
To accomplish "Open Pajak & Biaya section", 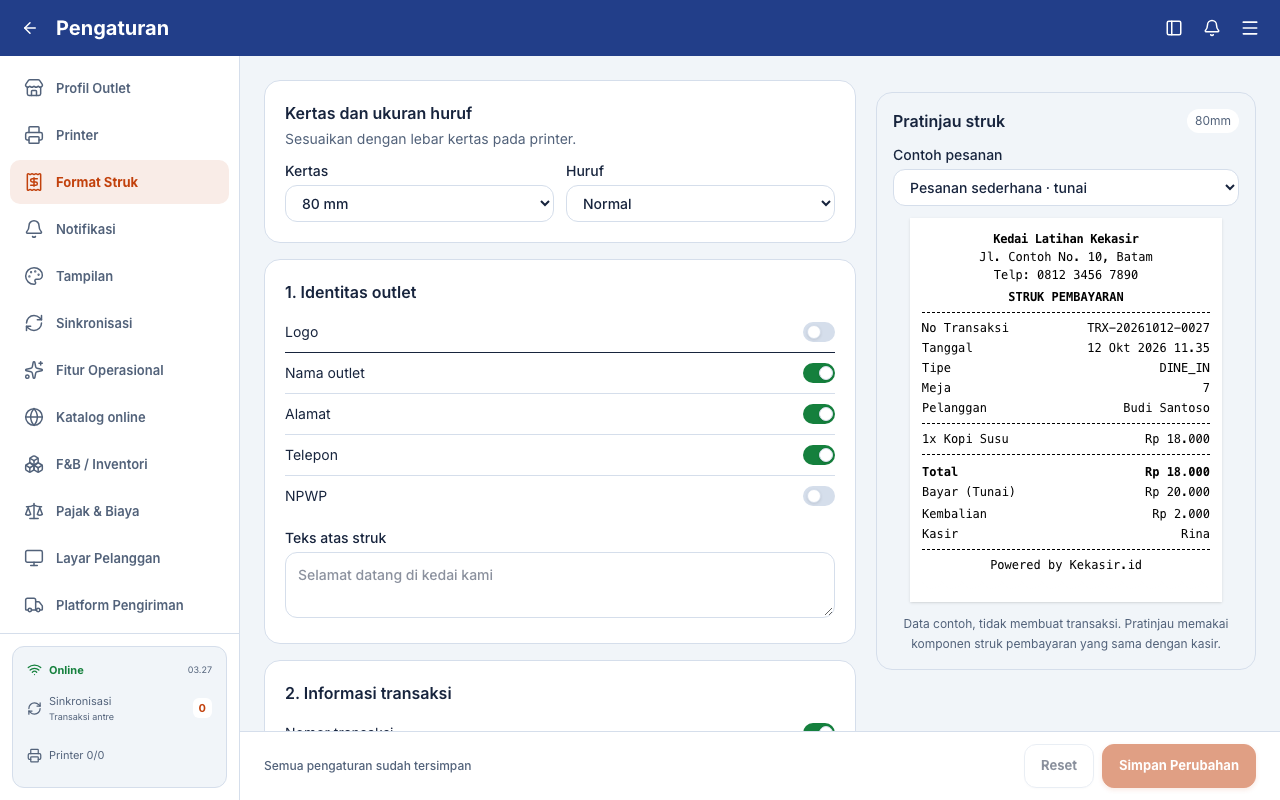I will [120, 511].
